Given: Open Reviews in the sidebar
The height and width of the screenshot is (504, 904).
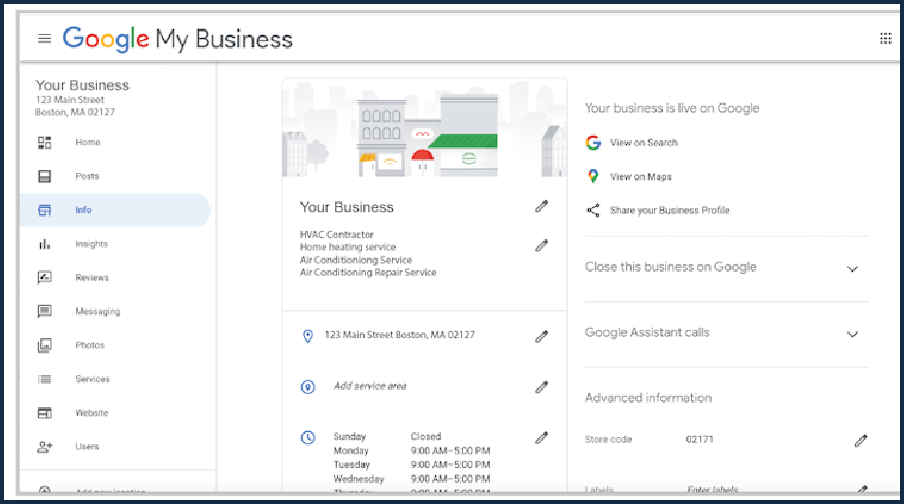Looking at the screenshot, I should tap(92, 277).
